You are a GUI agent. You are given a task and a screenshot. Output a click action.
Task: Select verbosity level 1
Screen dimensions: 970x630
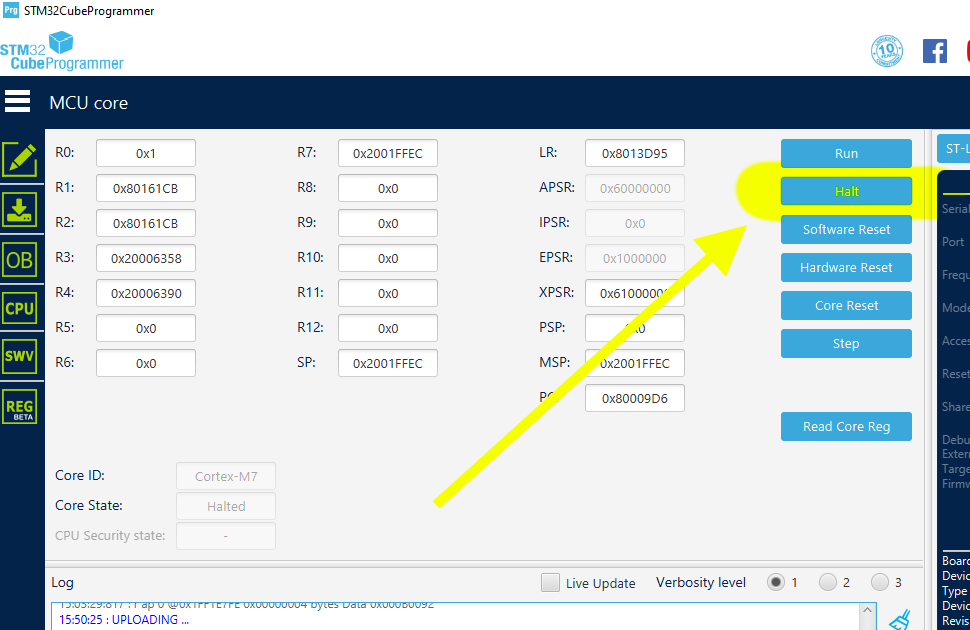776,582
